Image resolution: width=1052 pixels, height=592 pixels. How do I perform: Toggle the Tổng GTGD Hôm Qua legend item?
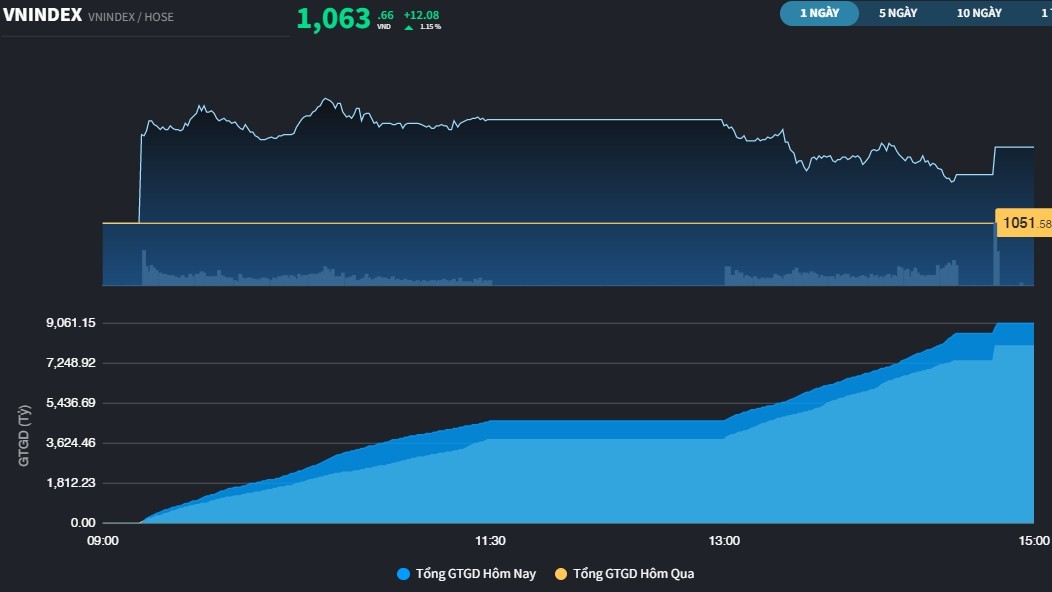coord(625,574)
